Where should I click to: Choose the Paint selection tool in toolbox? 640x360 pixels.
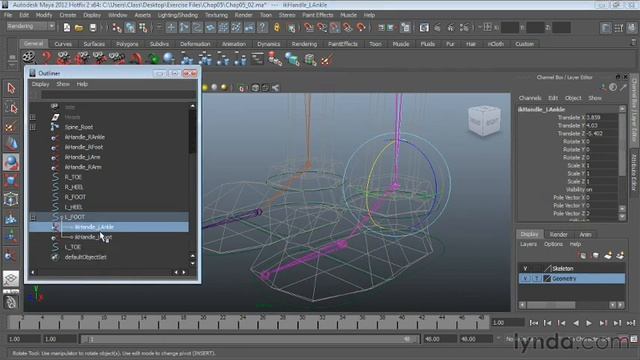click(x=11, y=127)
